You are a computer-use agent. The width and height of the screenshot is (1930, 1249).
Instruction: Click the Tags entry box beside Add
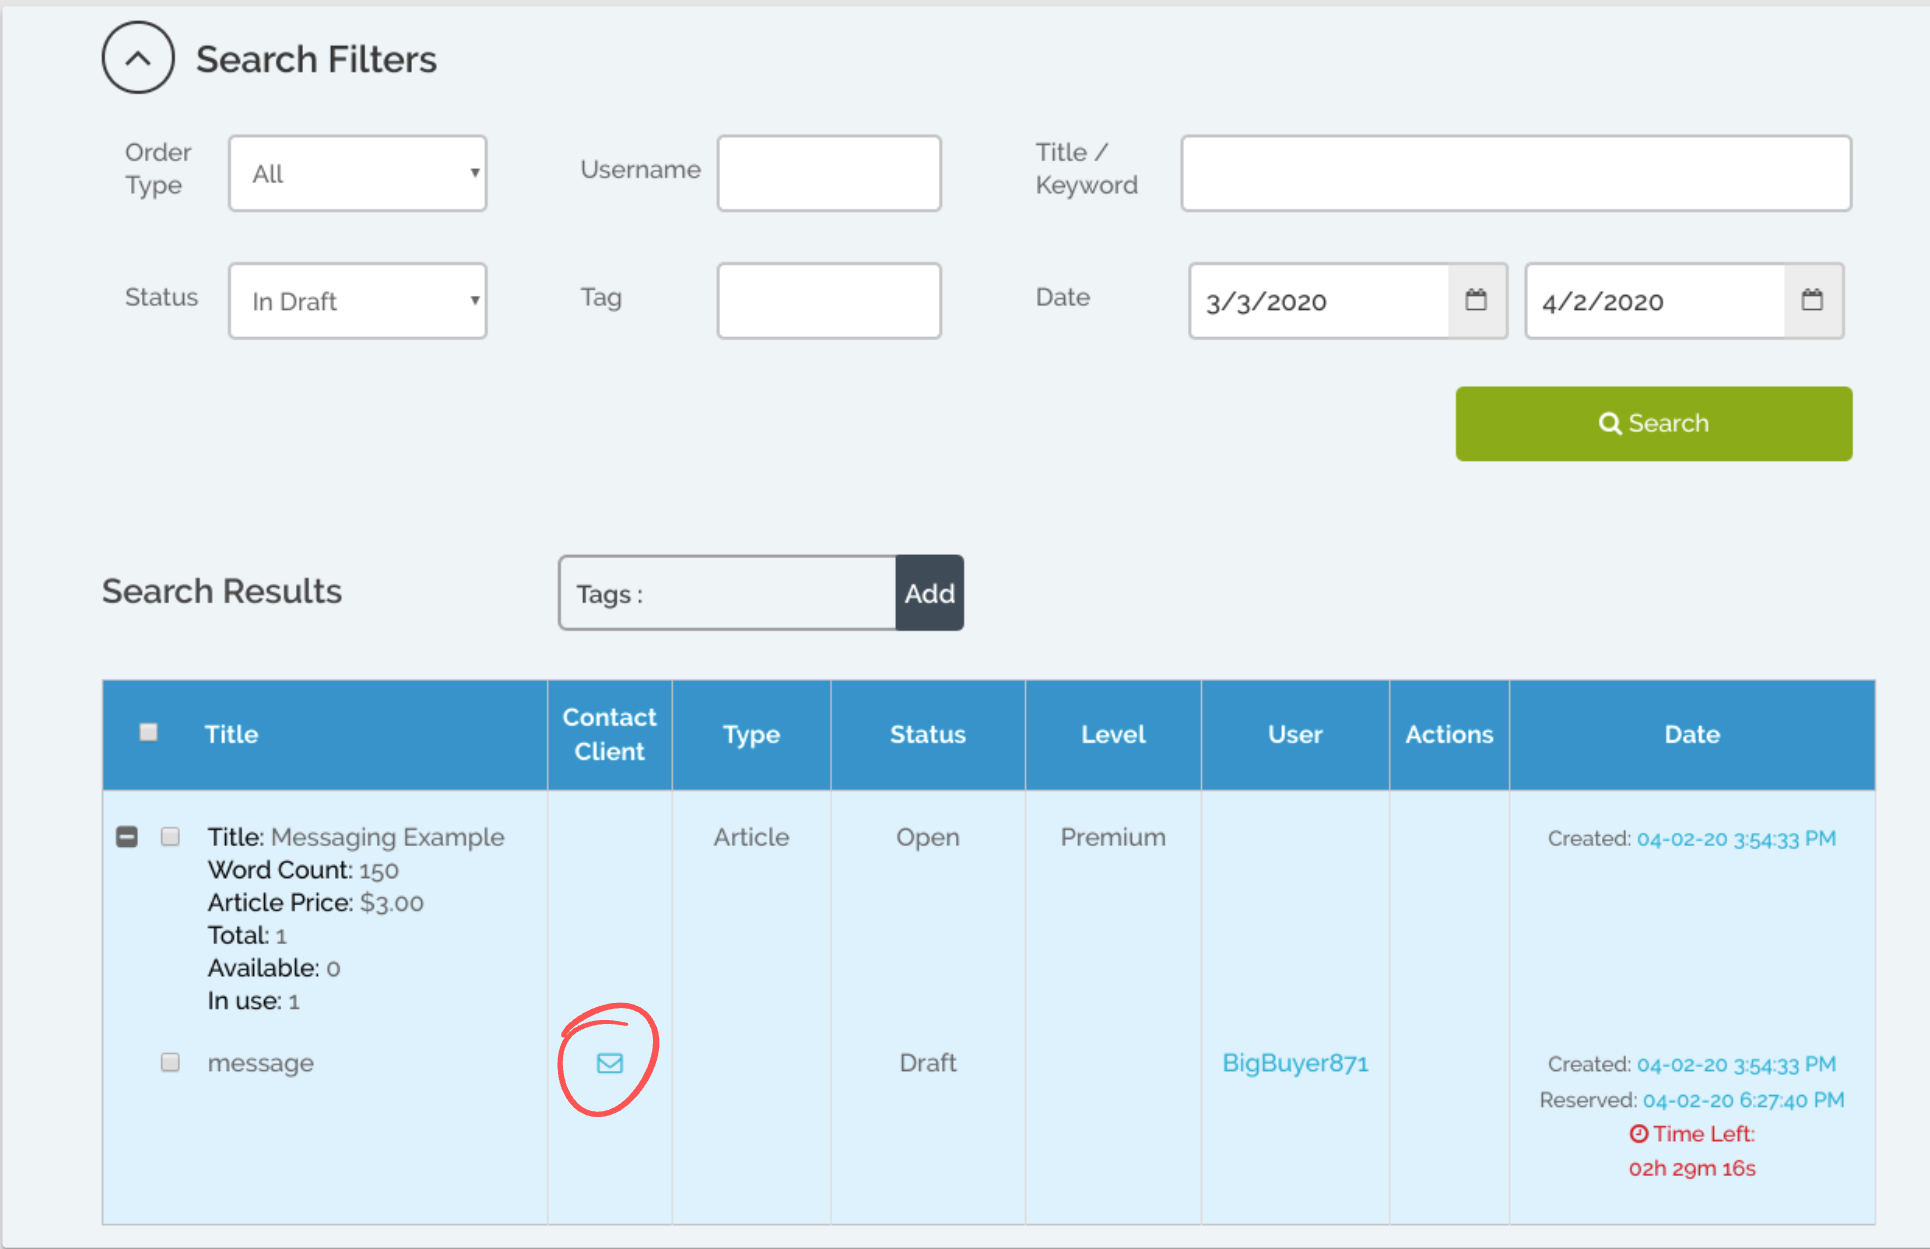click(760, 594)
